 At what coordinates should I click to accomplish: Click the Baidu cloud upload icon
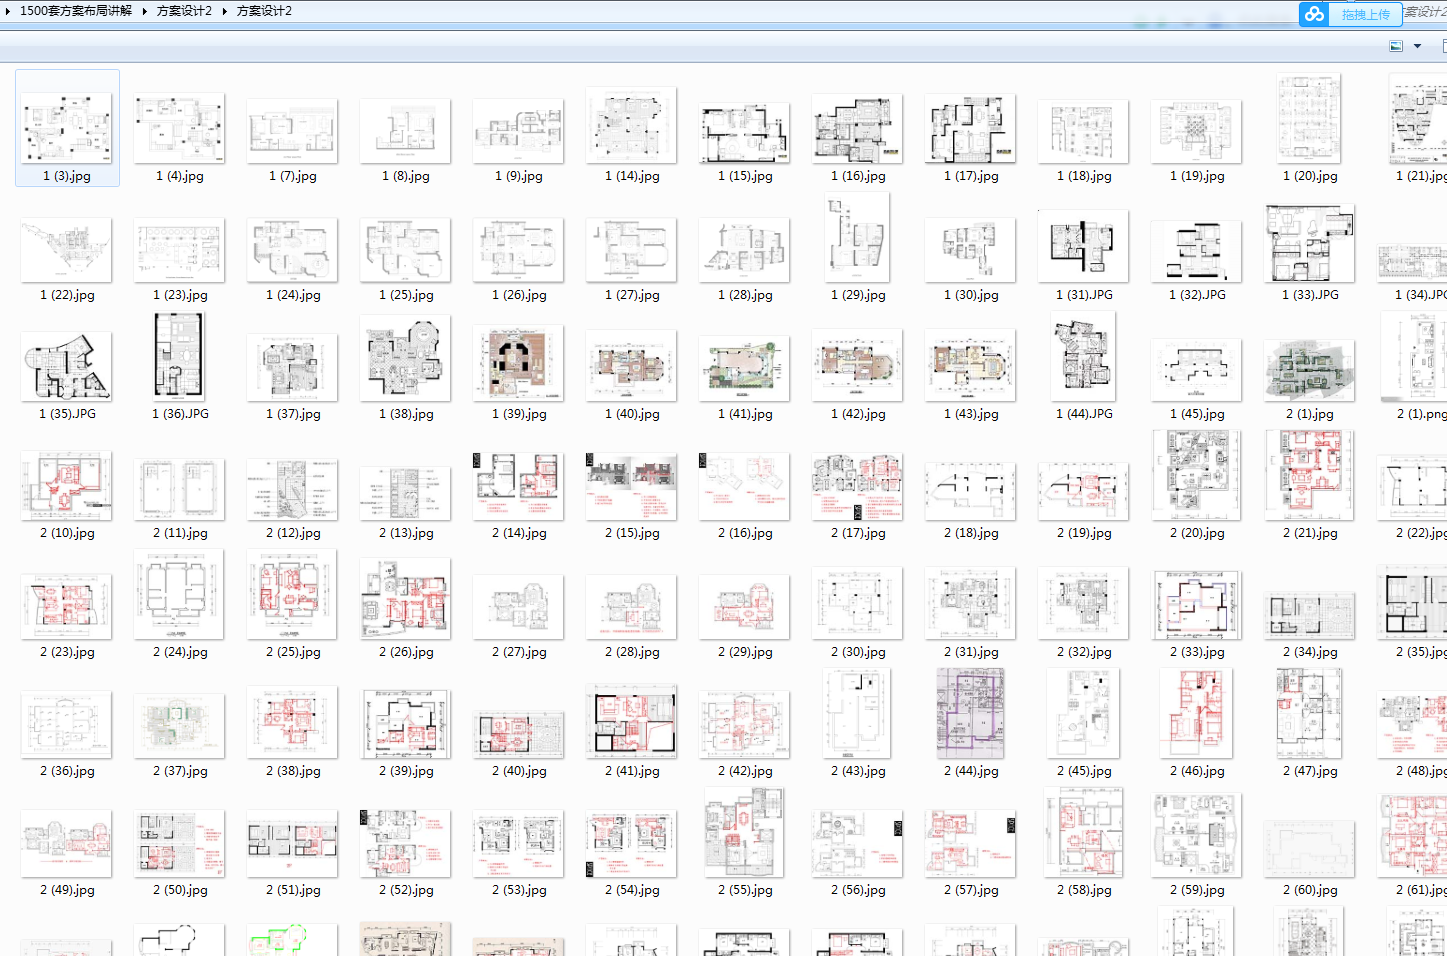coord(1314,14)
